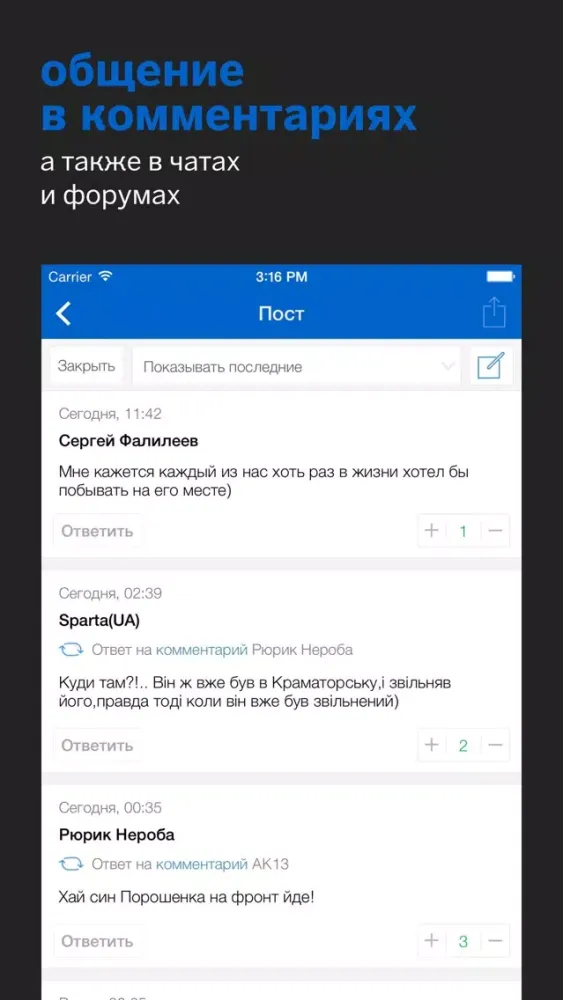Select the Пост title in header
Image resolution: width=563 pixels, height=1000 pixels.
click(281, 314)
